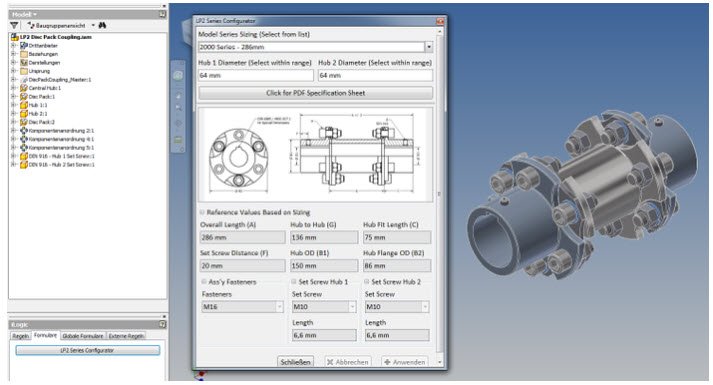713x385 pixels.
Task: Toggle the Ass'y Fasteners checkbox
Action: [x=204, y=281]
